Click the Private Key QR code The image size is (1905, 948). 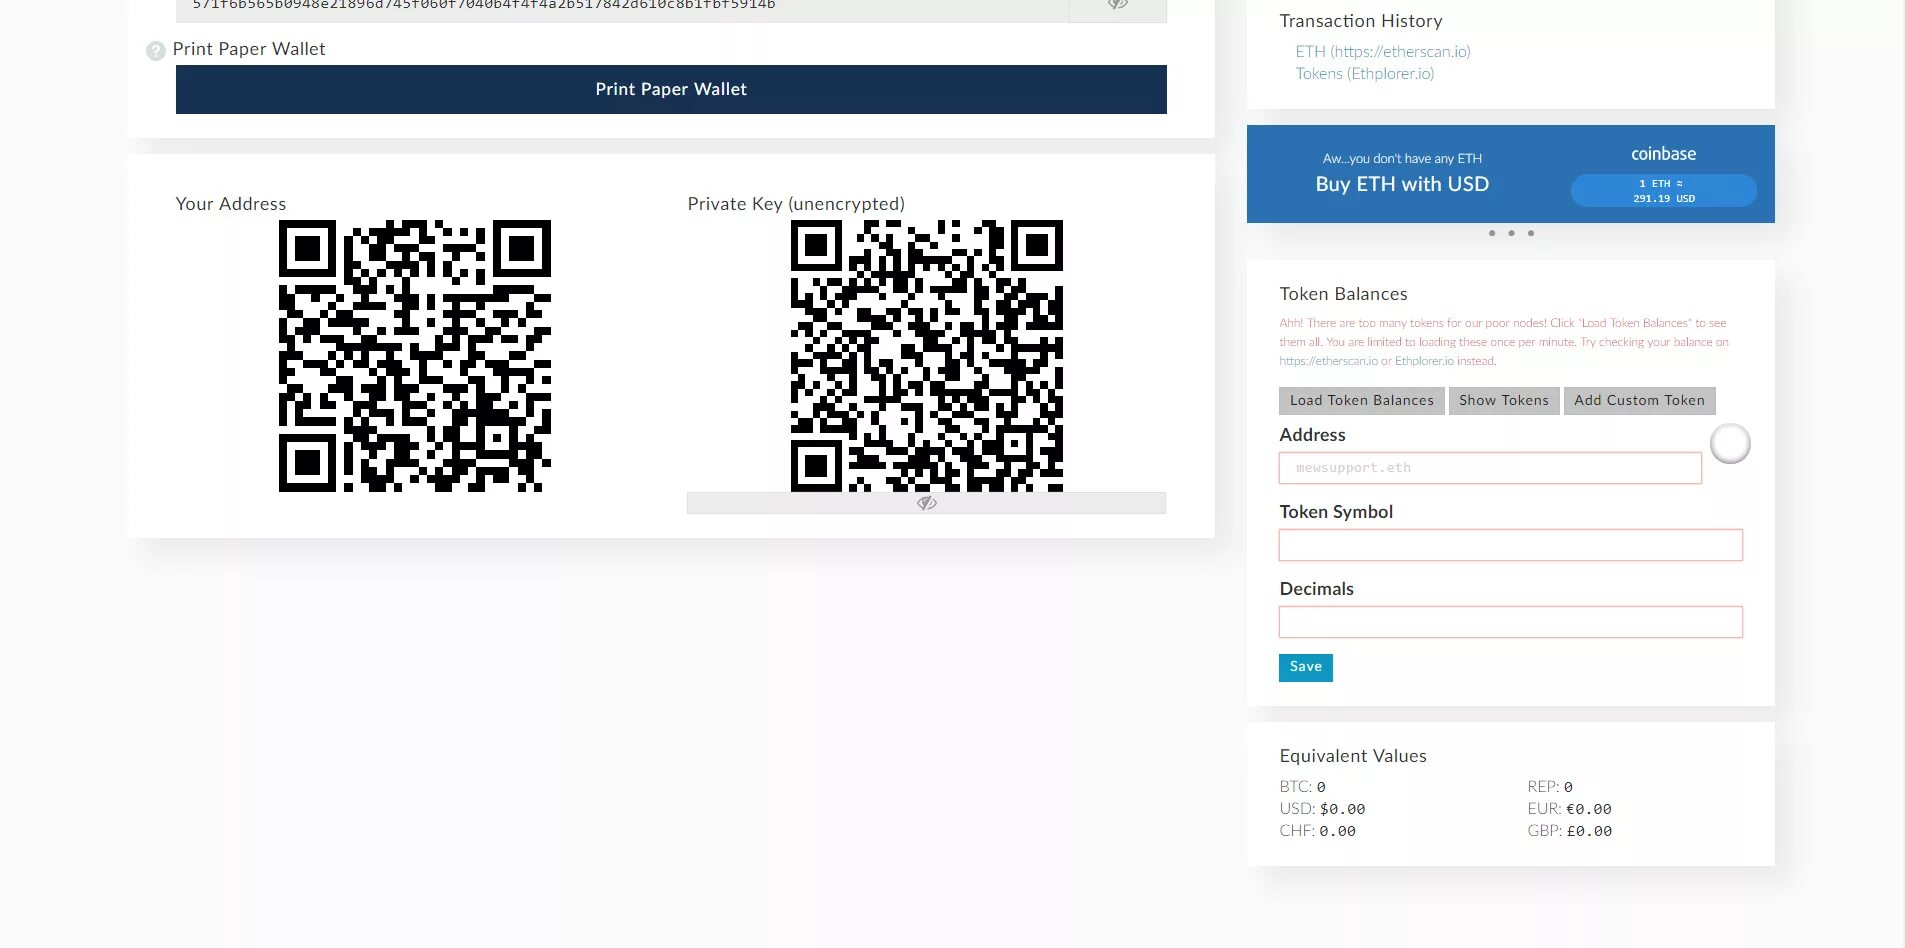pyautogui.click(x=926, y=356)
